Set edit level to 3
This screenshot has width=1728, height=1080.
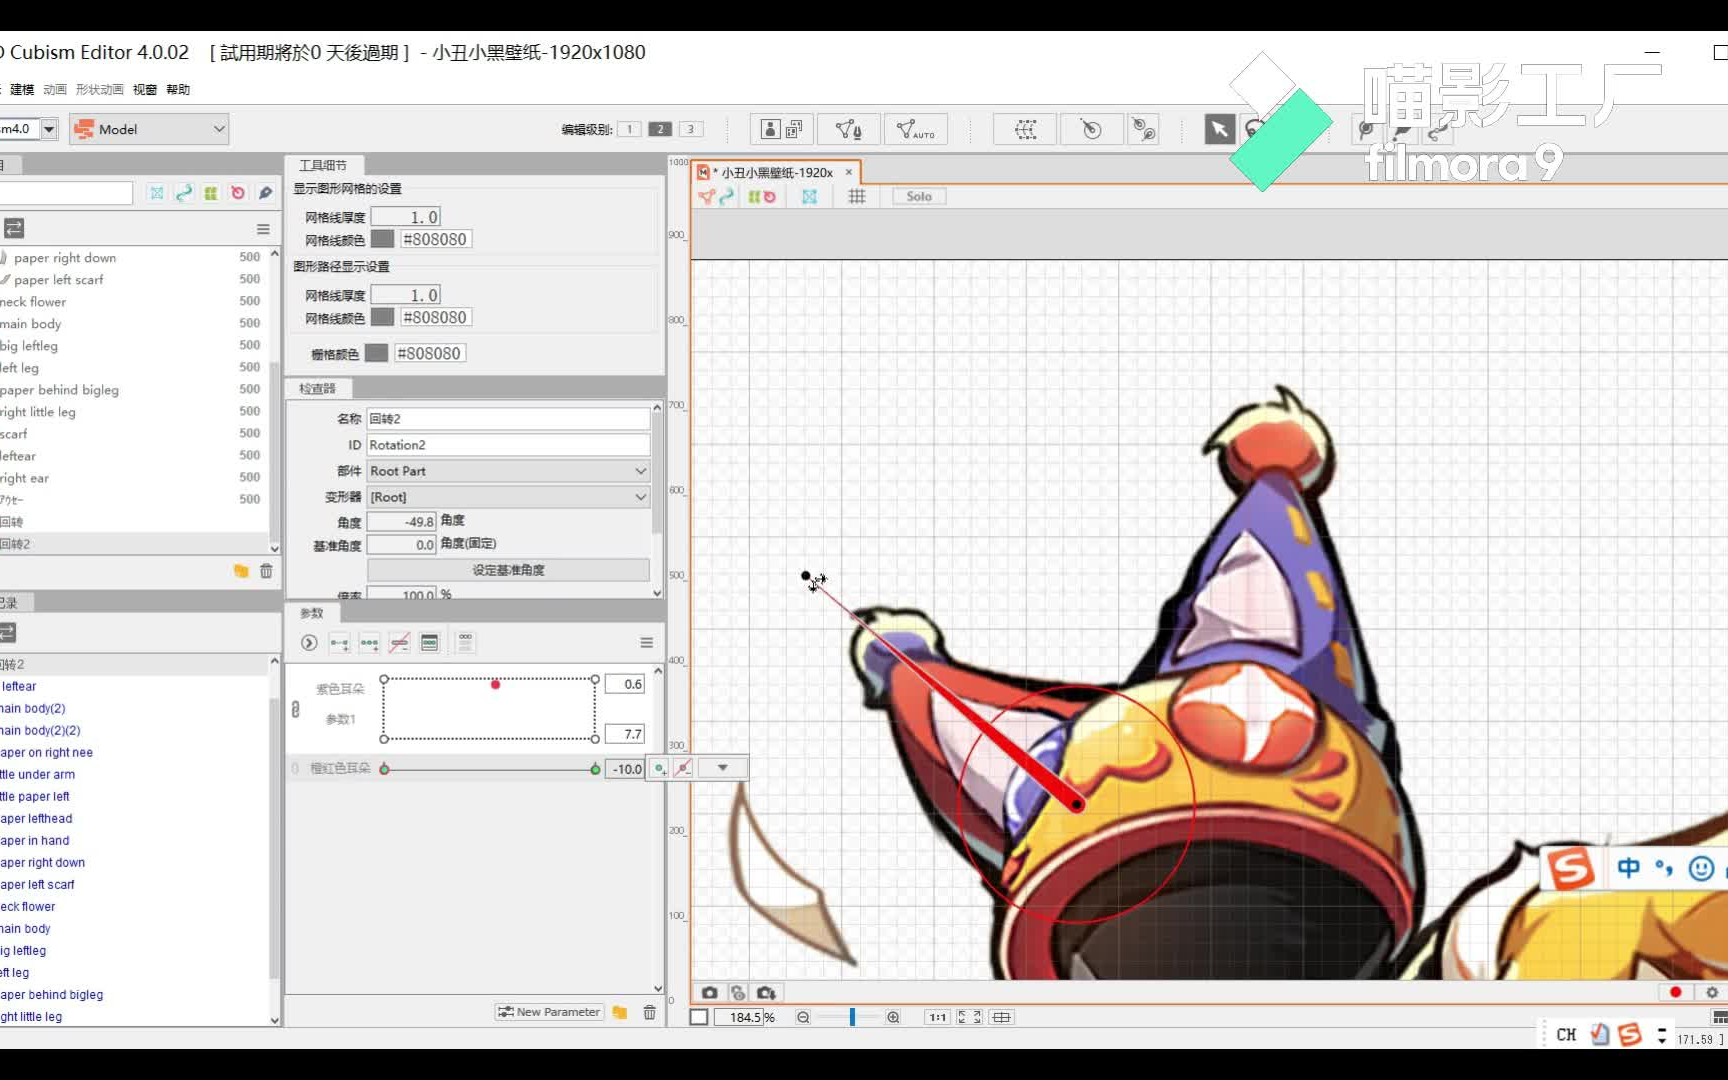691,129
